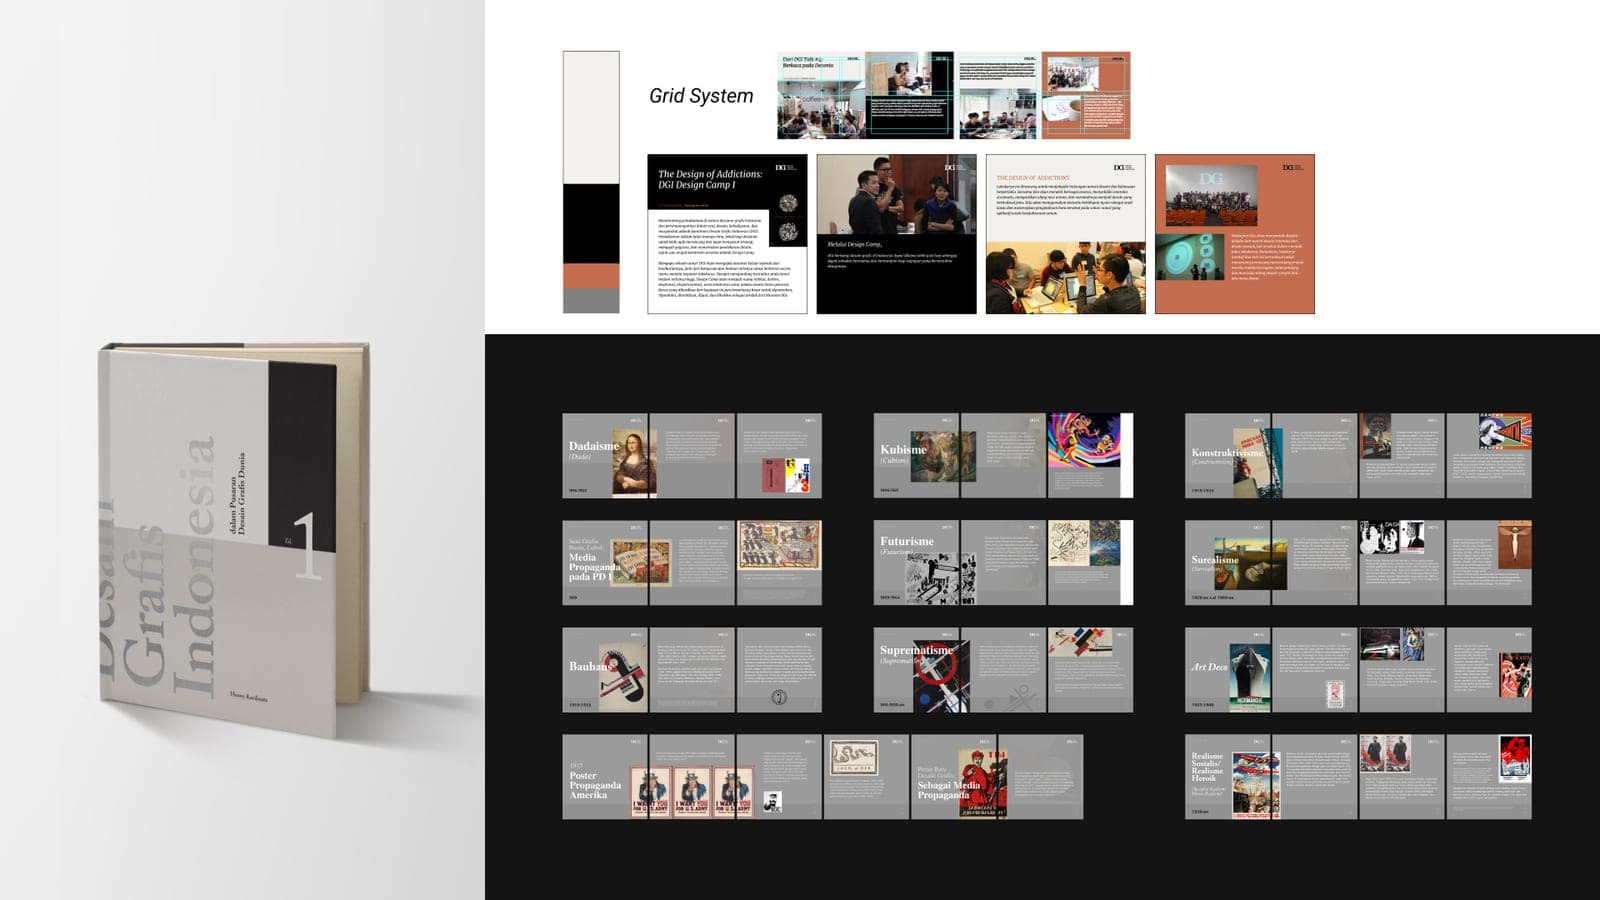
Task: Select the "Kubisme" title page
Action: point(916,456)
